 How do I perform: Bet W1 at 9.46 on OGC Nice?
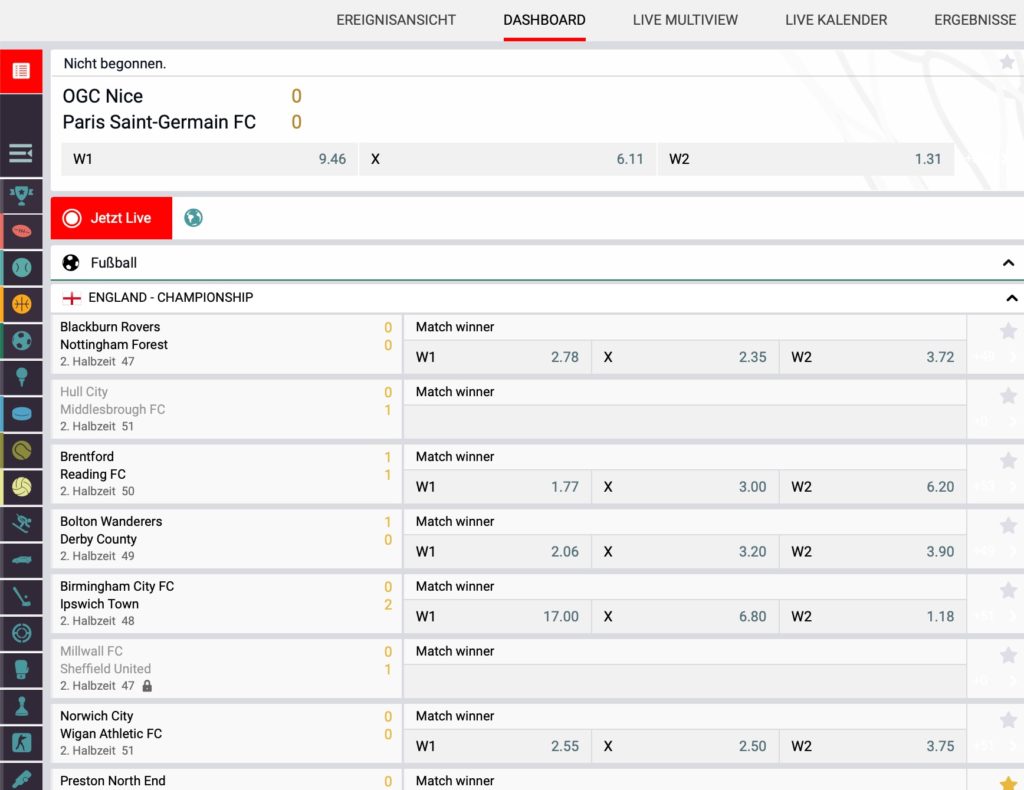pos(209,159)
